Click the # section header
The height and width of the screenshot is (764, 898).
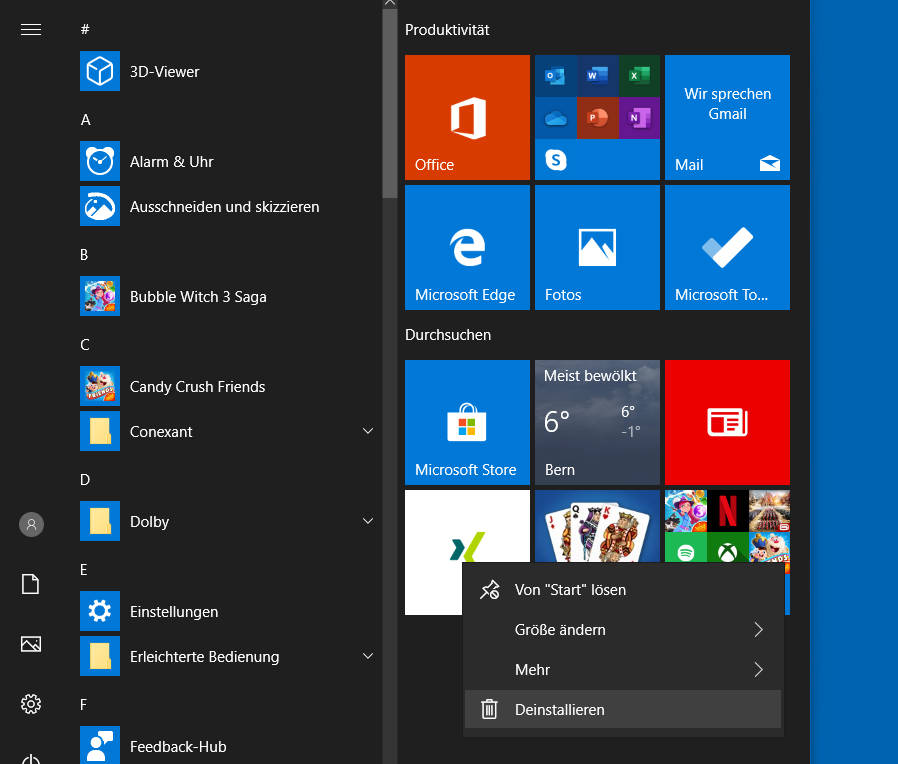85,29
